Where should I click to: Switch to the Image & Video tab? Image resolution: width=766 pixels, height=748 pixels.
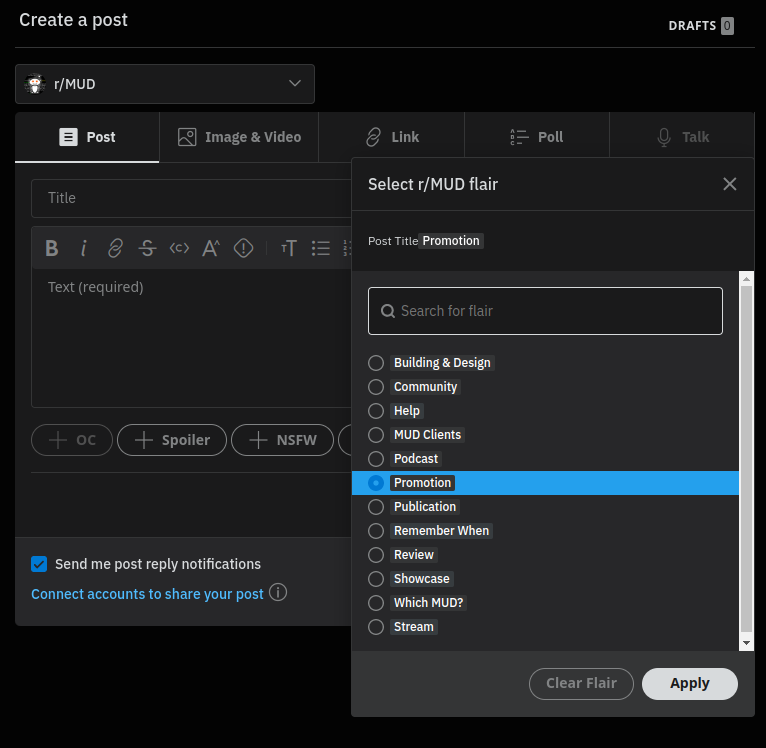(239, 137)
